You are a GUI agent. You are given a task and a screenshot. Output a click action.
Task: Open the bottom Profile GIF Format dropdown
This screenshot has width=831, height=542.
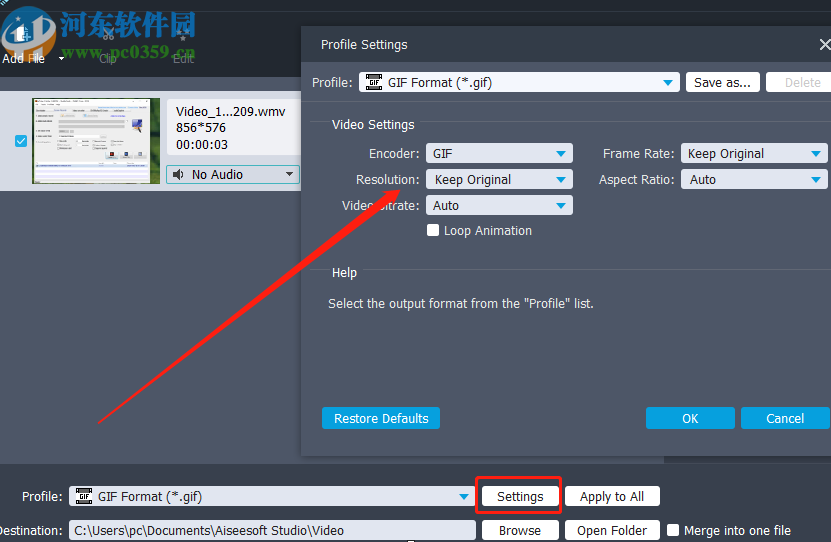click(x=271, y=496)
